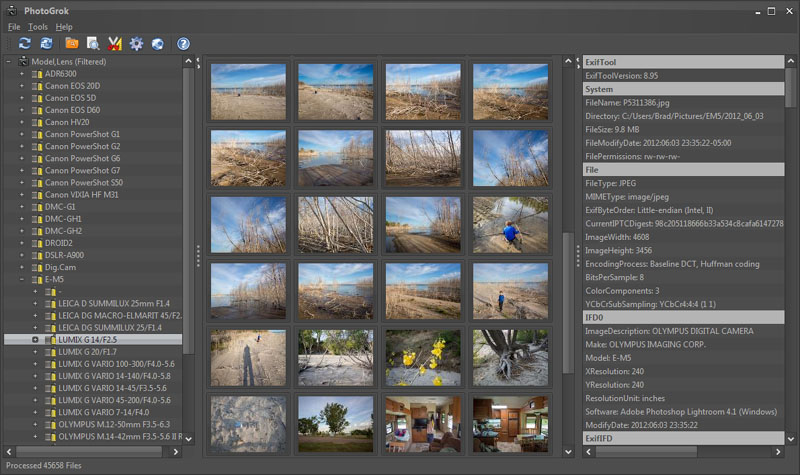Expand the selected LUMIX G 14/F2.5 node
The image size is (800, 475).
tap(35, 340)
